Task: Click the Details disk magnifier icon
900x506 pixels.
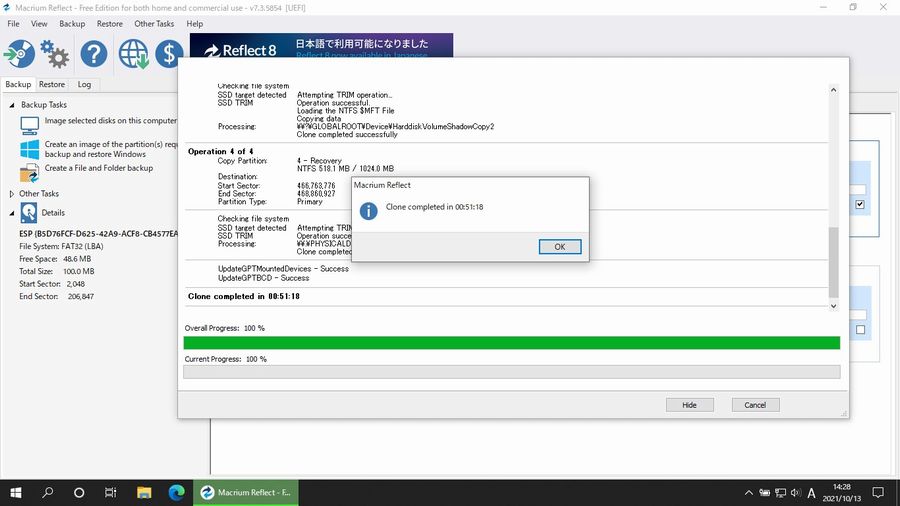Action: 29,213
